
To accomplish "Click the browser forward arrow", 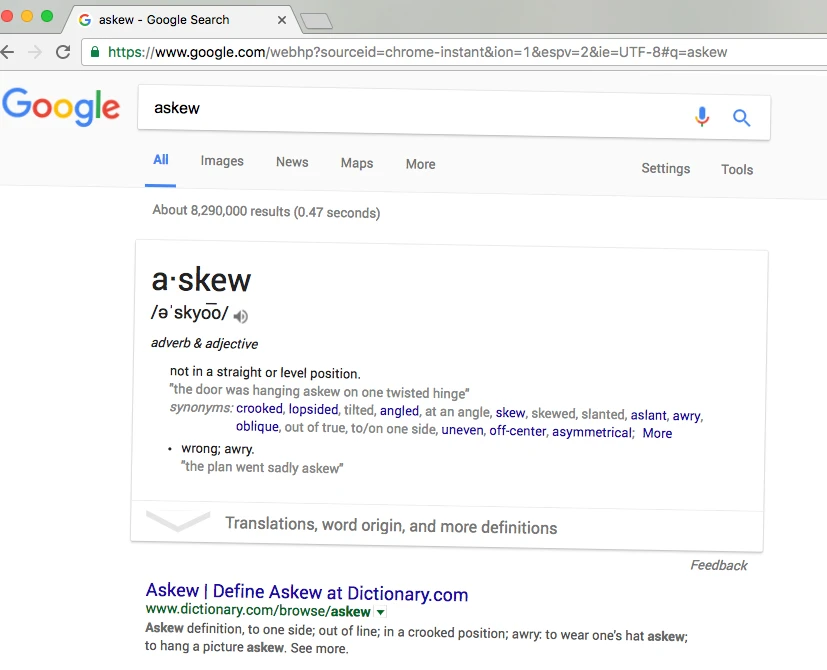I will (35, 52).
